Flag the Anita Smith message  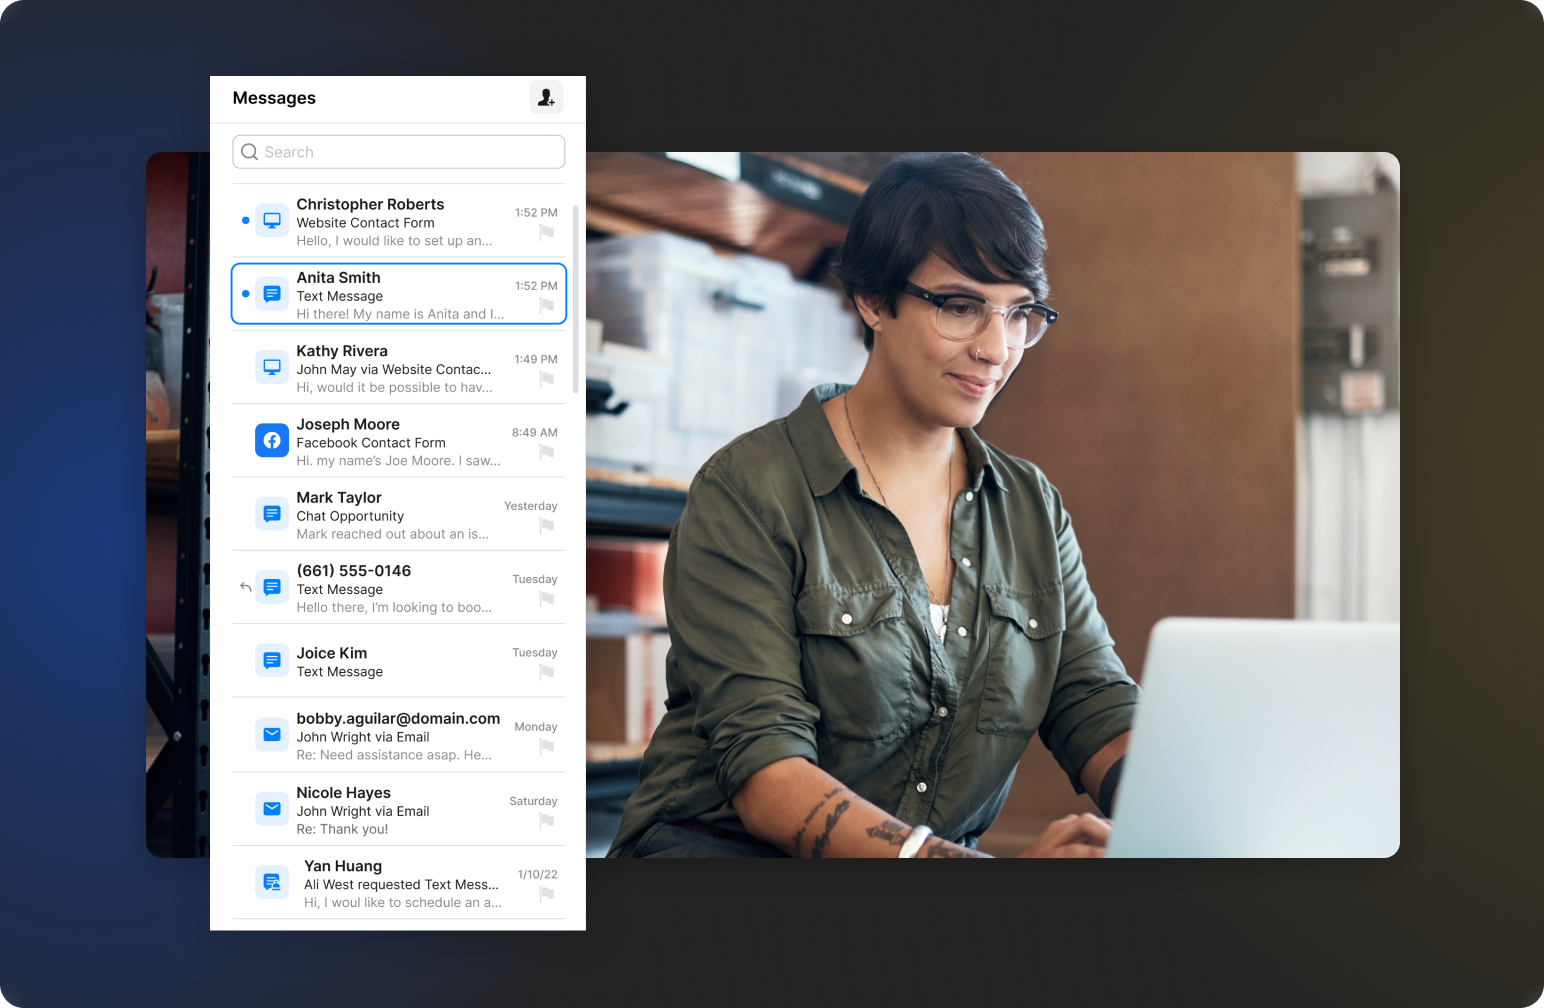pos(547,305)
